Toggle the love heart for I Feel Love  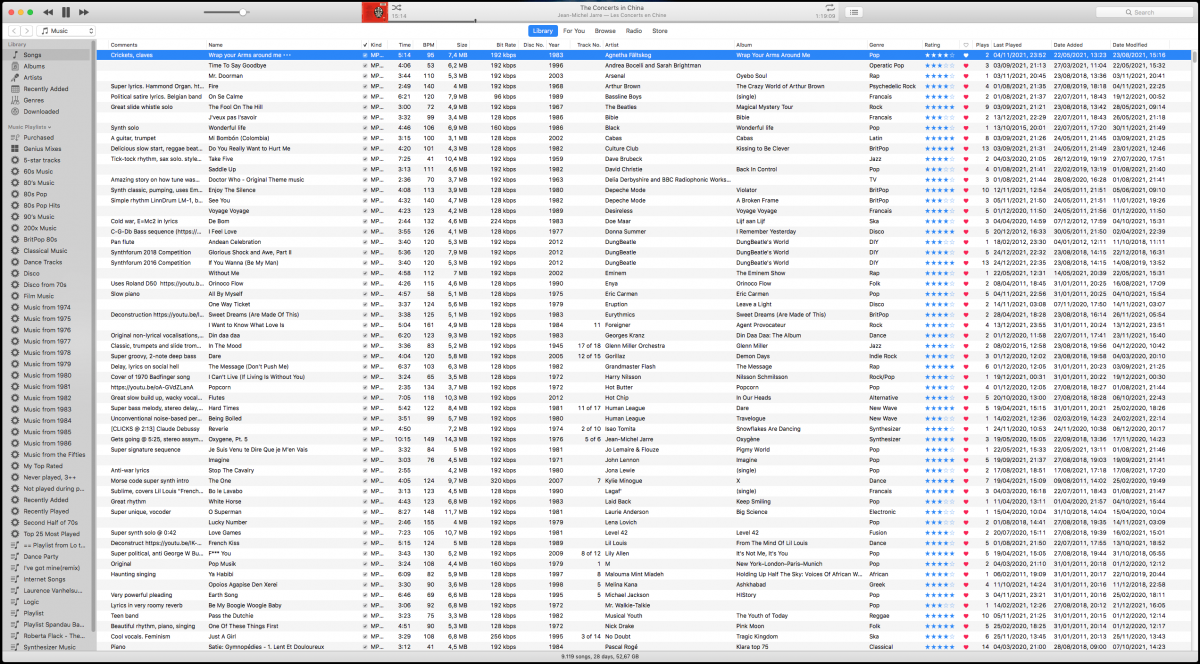pyautogui.click(x=966, y=232)
